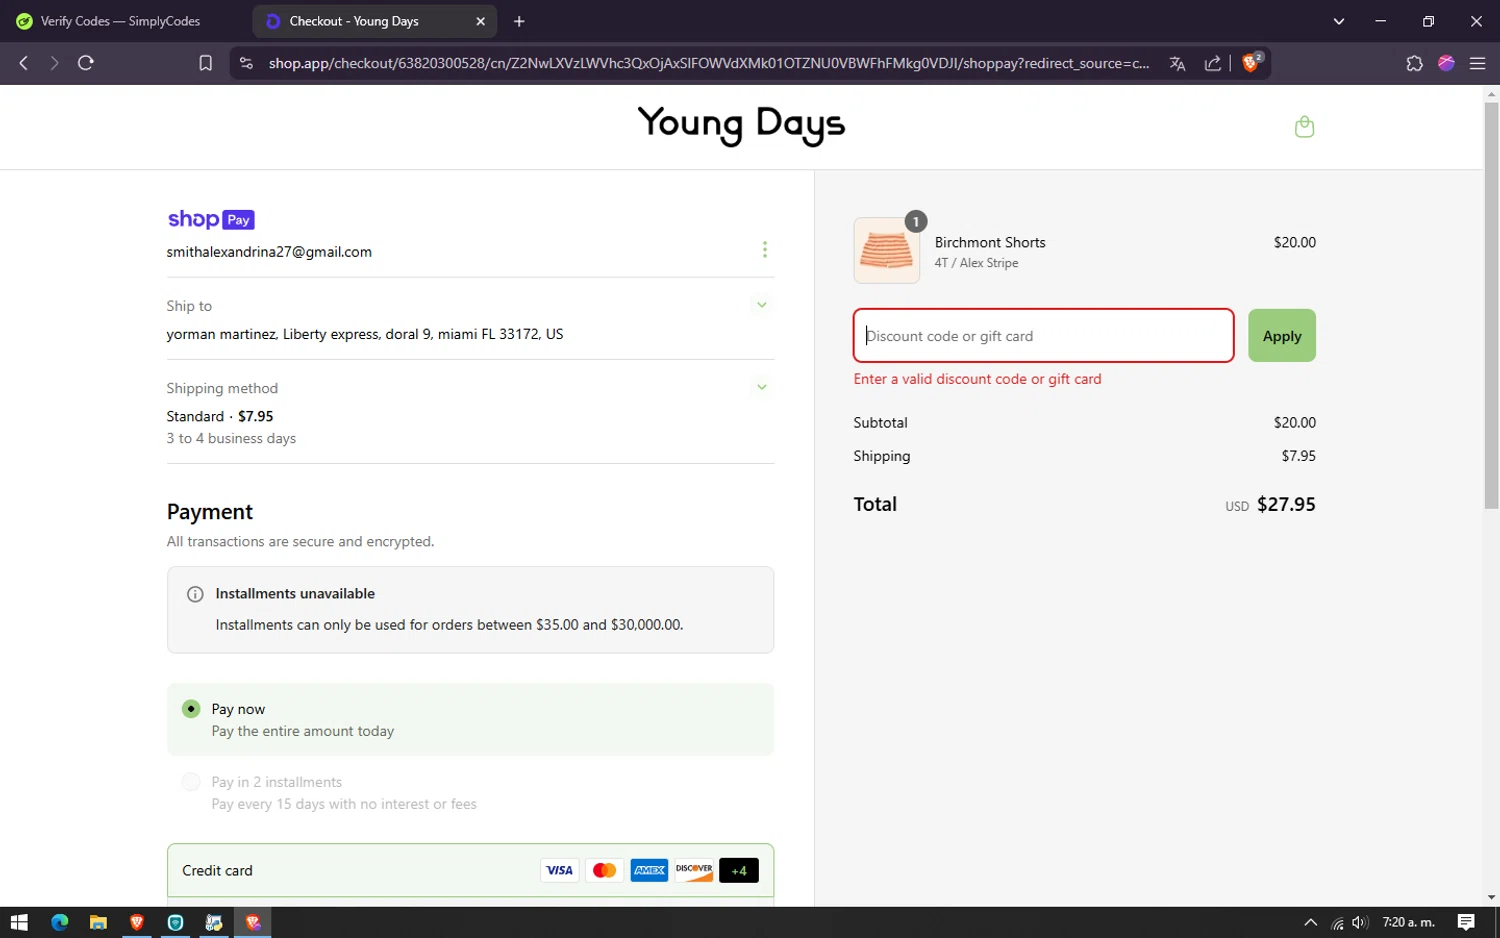Image resolution: width=1500 pixels, height=938 pixels.
Task: Bookmark this page icon
Action: point(205,63)
